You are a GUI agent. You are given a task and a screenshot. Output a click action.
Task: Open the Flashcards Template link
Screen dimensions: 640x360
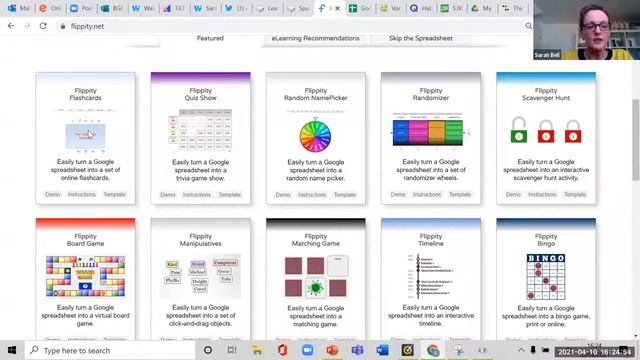tap(114, 194)
